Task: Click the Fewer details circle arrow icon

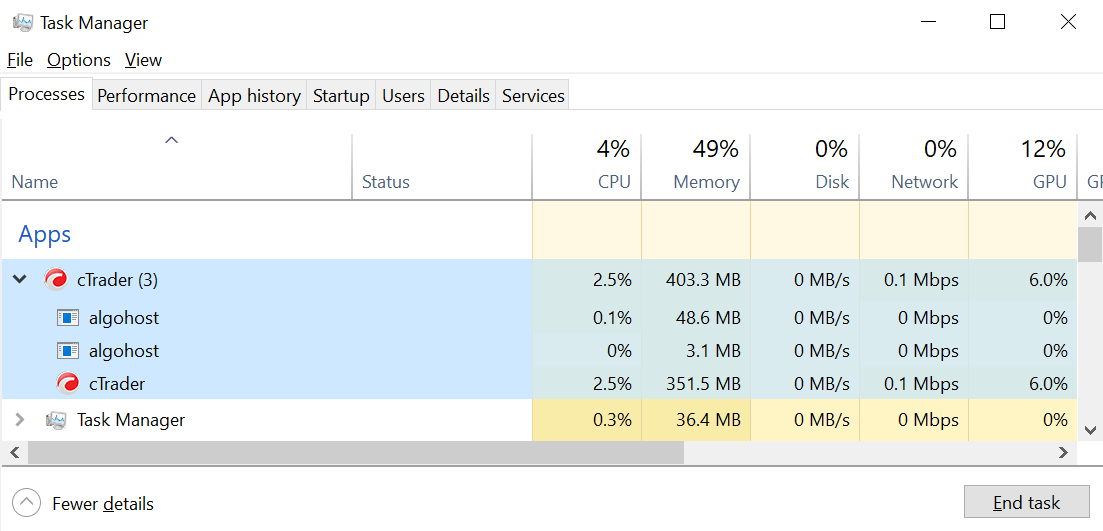Action: click(27, 503)
